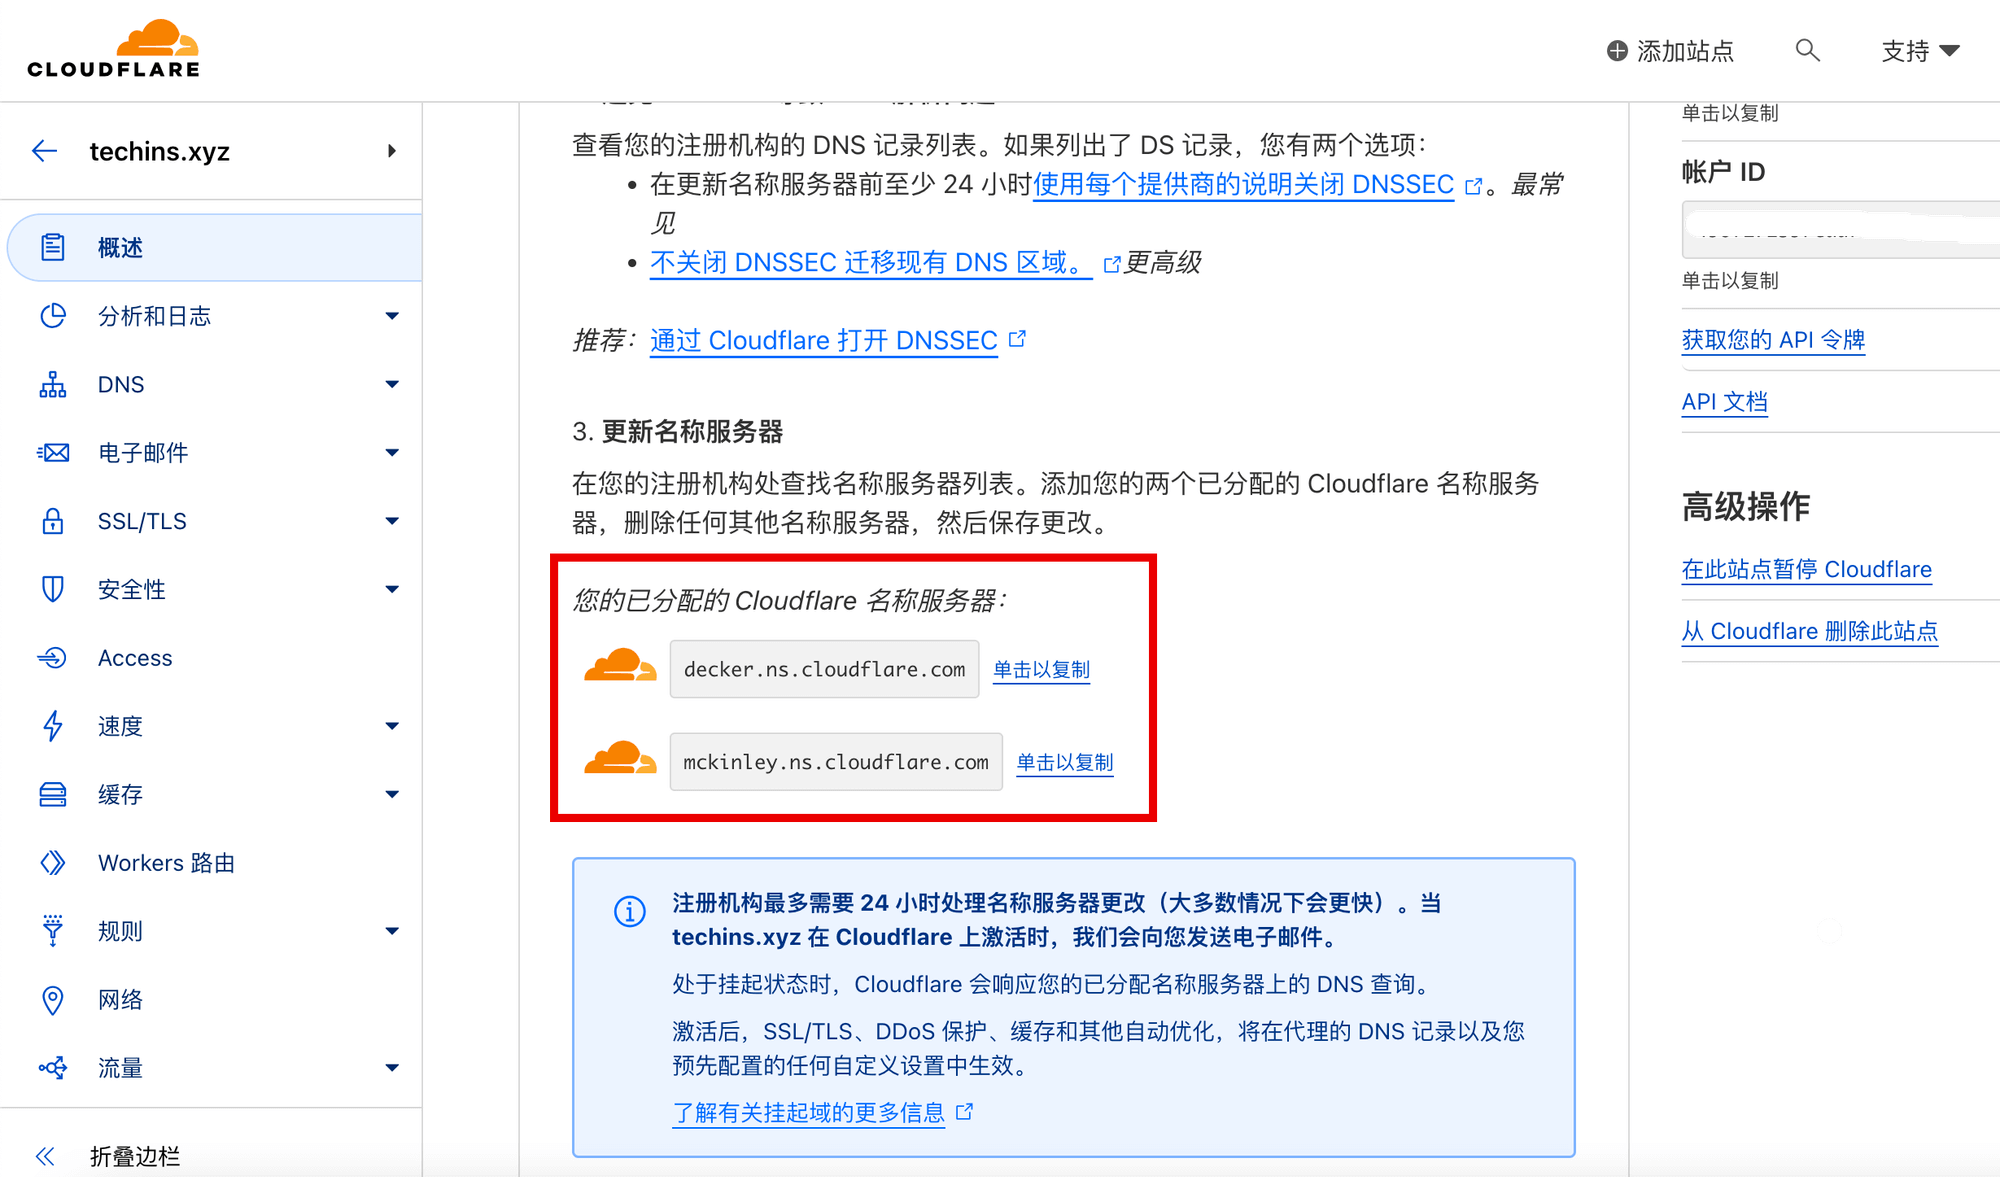Click the Cloudflare logo

tap(113, 48)
